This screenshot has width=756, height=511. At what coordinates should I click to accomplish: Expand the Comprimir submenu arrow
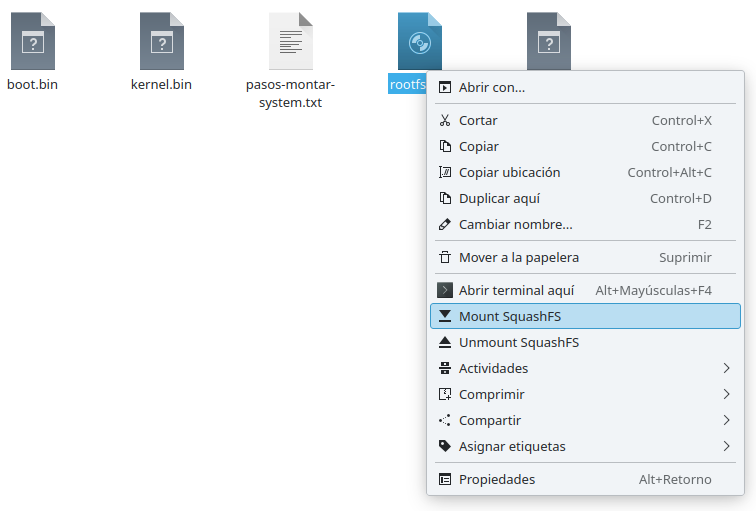coord(727,395)
